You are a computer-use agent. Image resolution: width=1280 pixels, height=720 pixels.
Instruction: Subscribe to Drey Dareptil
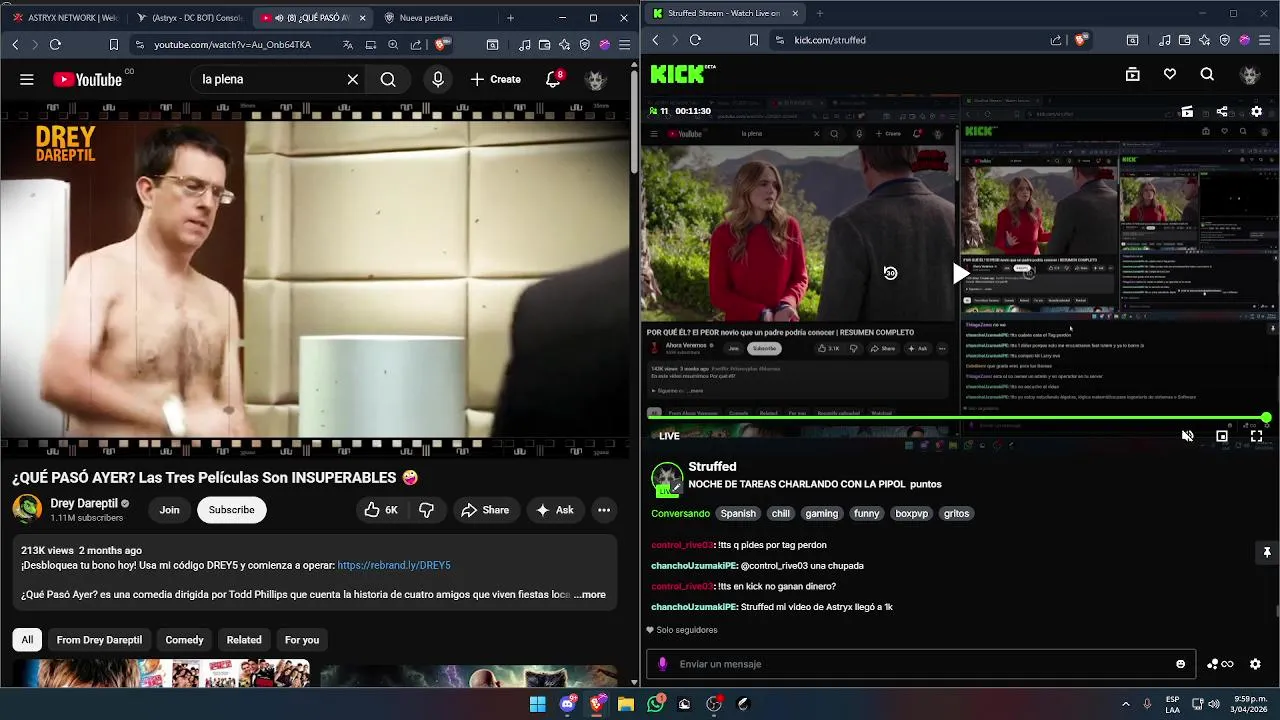tap(231, 510)
